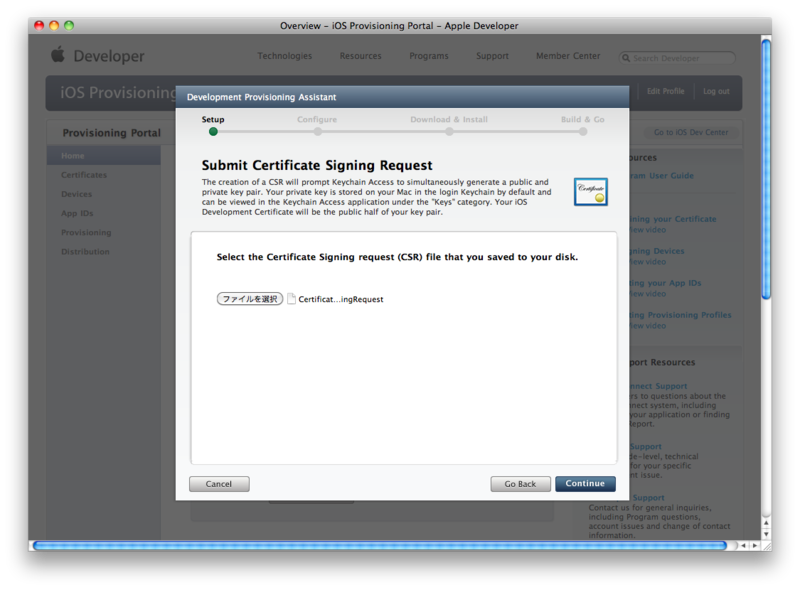800x590 pixels.
Task: Click the scroll up arrow of vertical scrollbar
Action: [x=766, y=523]
